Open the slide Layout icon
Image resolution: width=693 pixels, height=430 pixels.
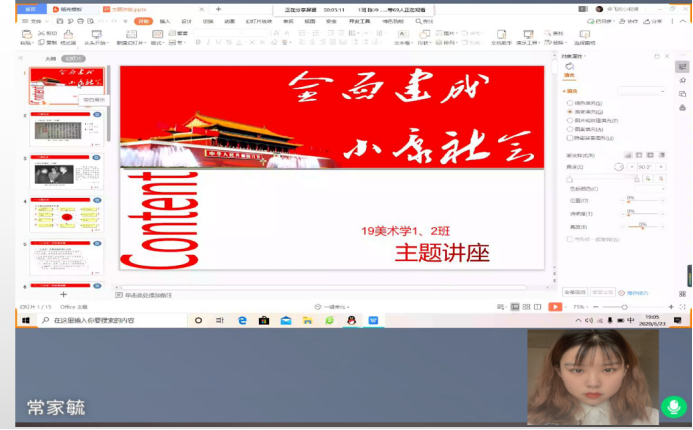coord(157,34)
